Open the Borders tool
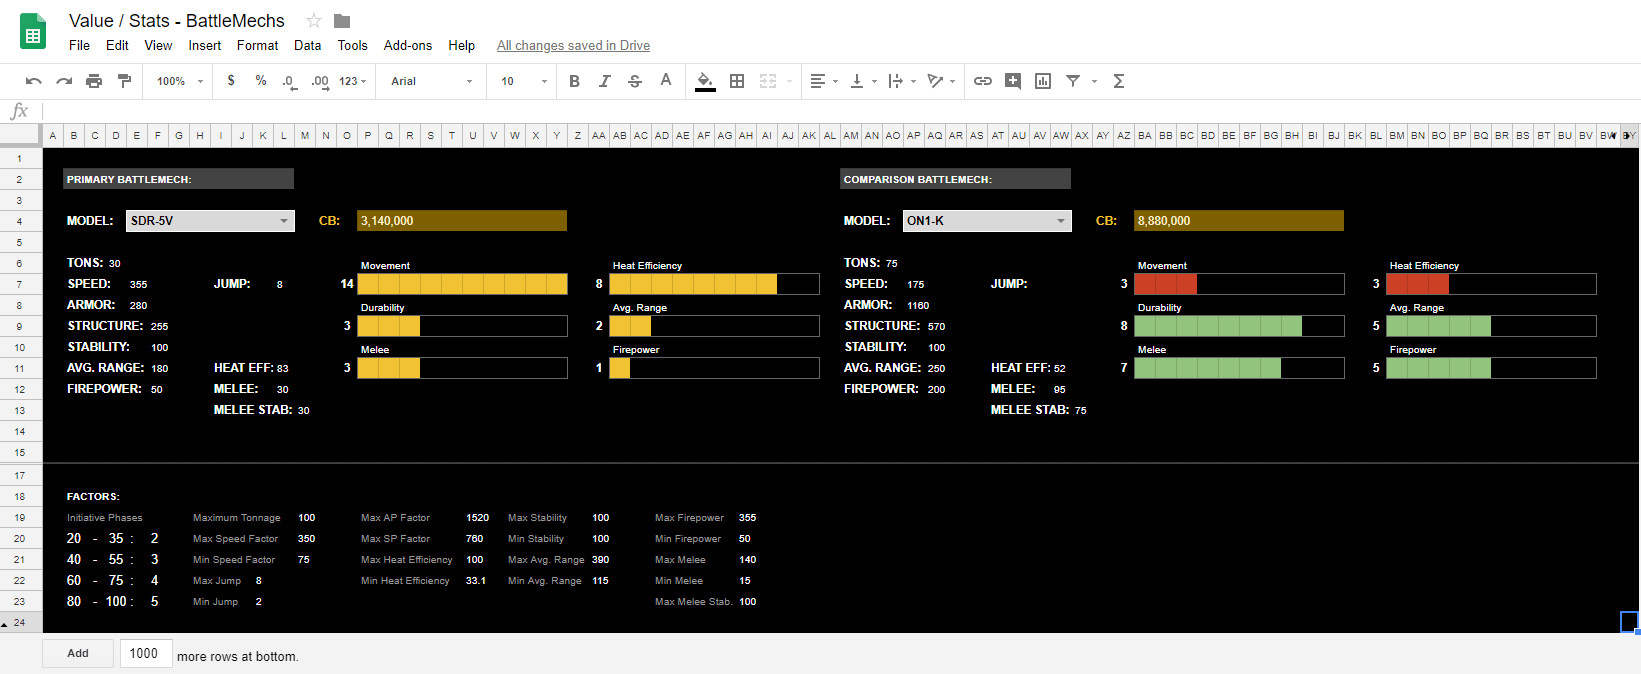Screen dimensions: 1641x674 click(737, 81)
